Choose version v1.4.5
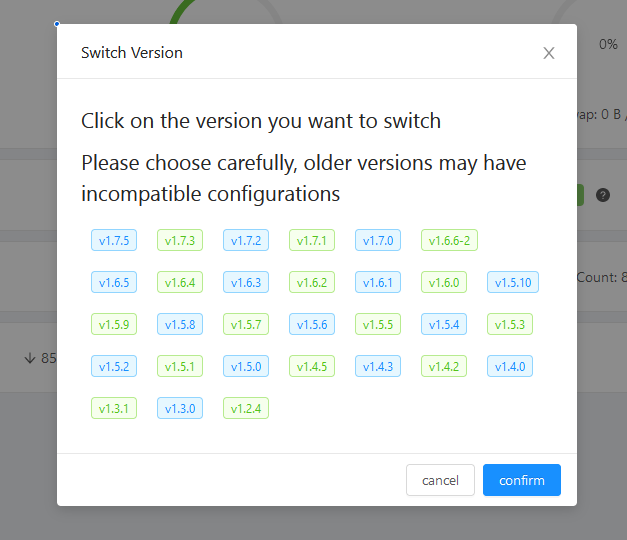Viewport: 627px width, 540px height. pos(312,366)
